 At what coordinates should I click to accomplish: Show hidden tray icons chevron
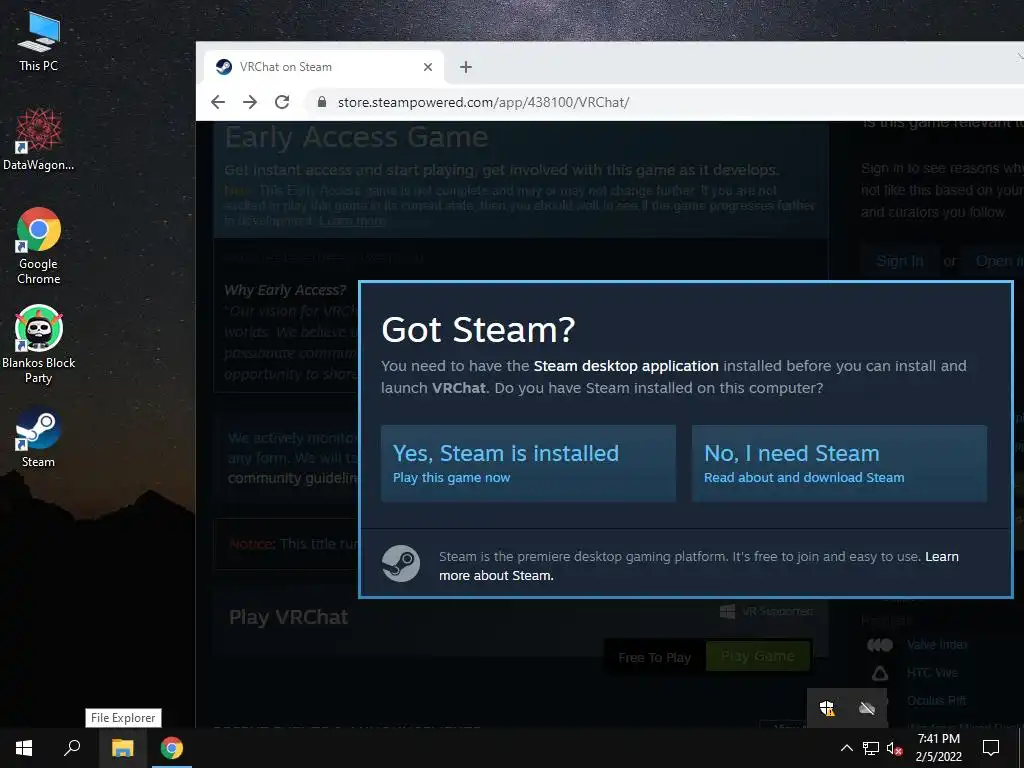[846, 748]
